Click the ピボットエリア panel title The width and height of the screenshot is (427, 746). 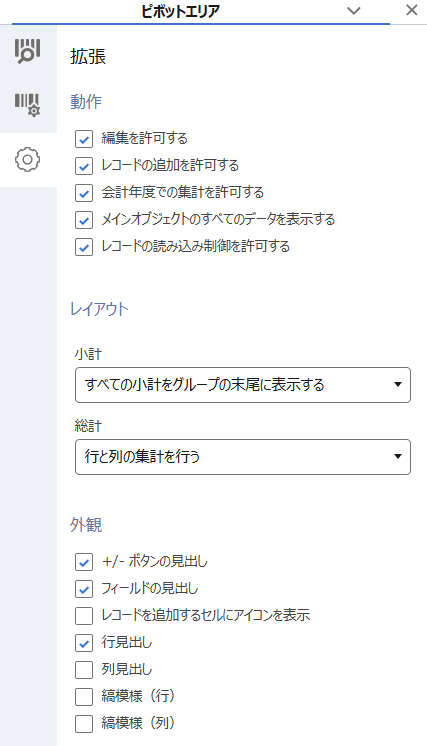coord(180,11)
